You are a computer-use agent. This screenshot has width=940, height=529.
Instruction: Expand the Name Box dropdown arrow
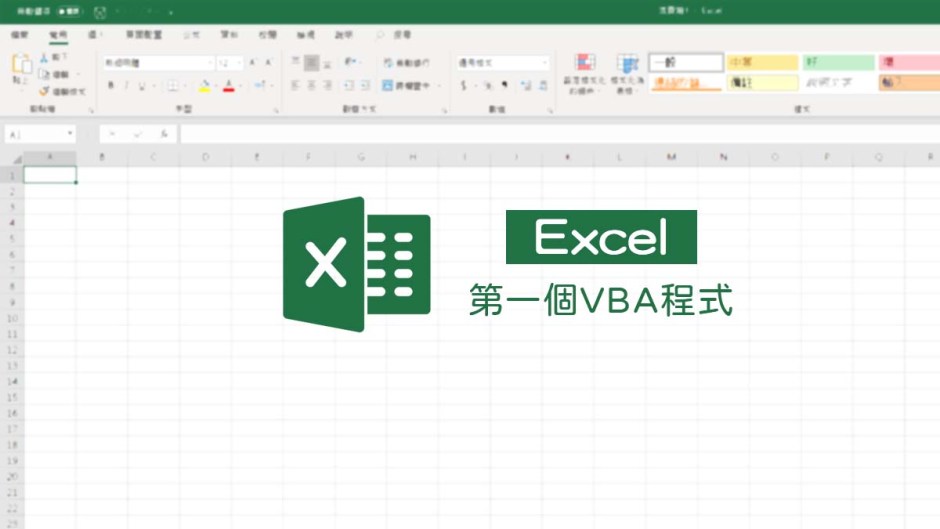point(70,133)
